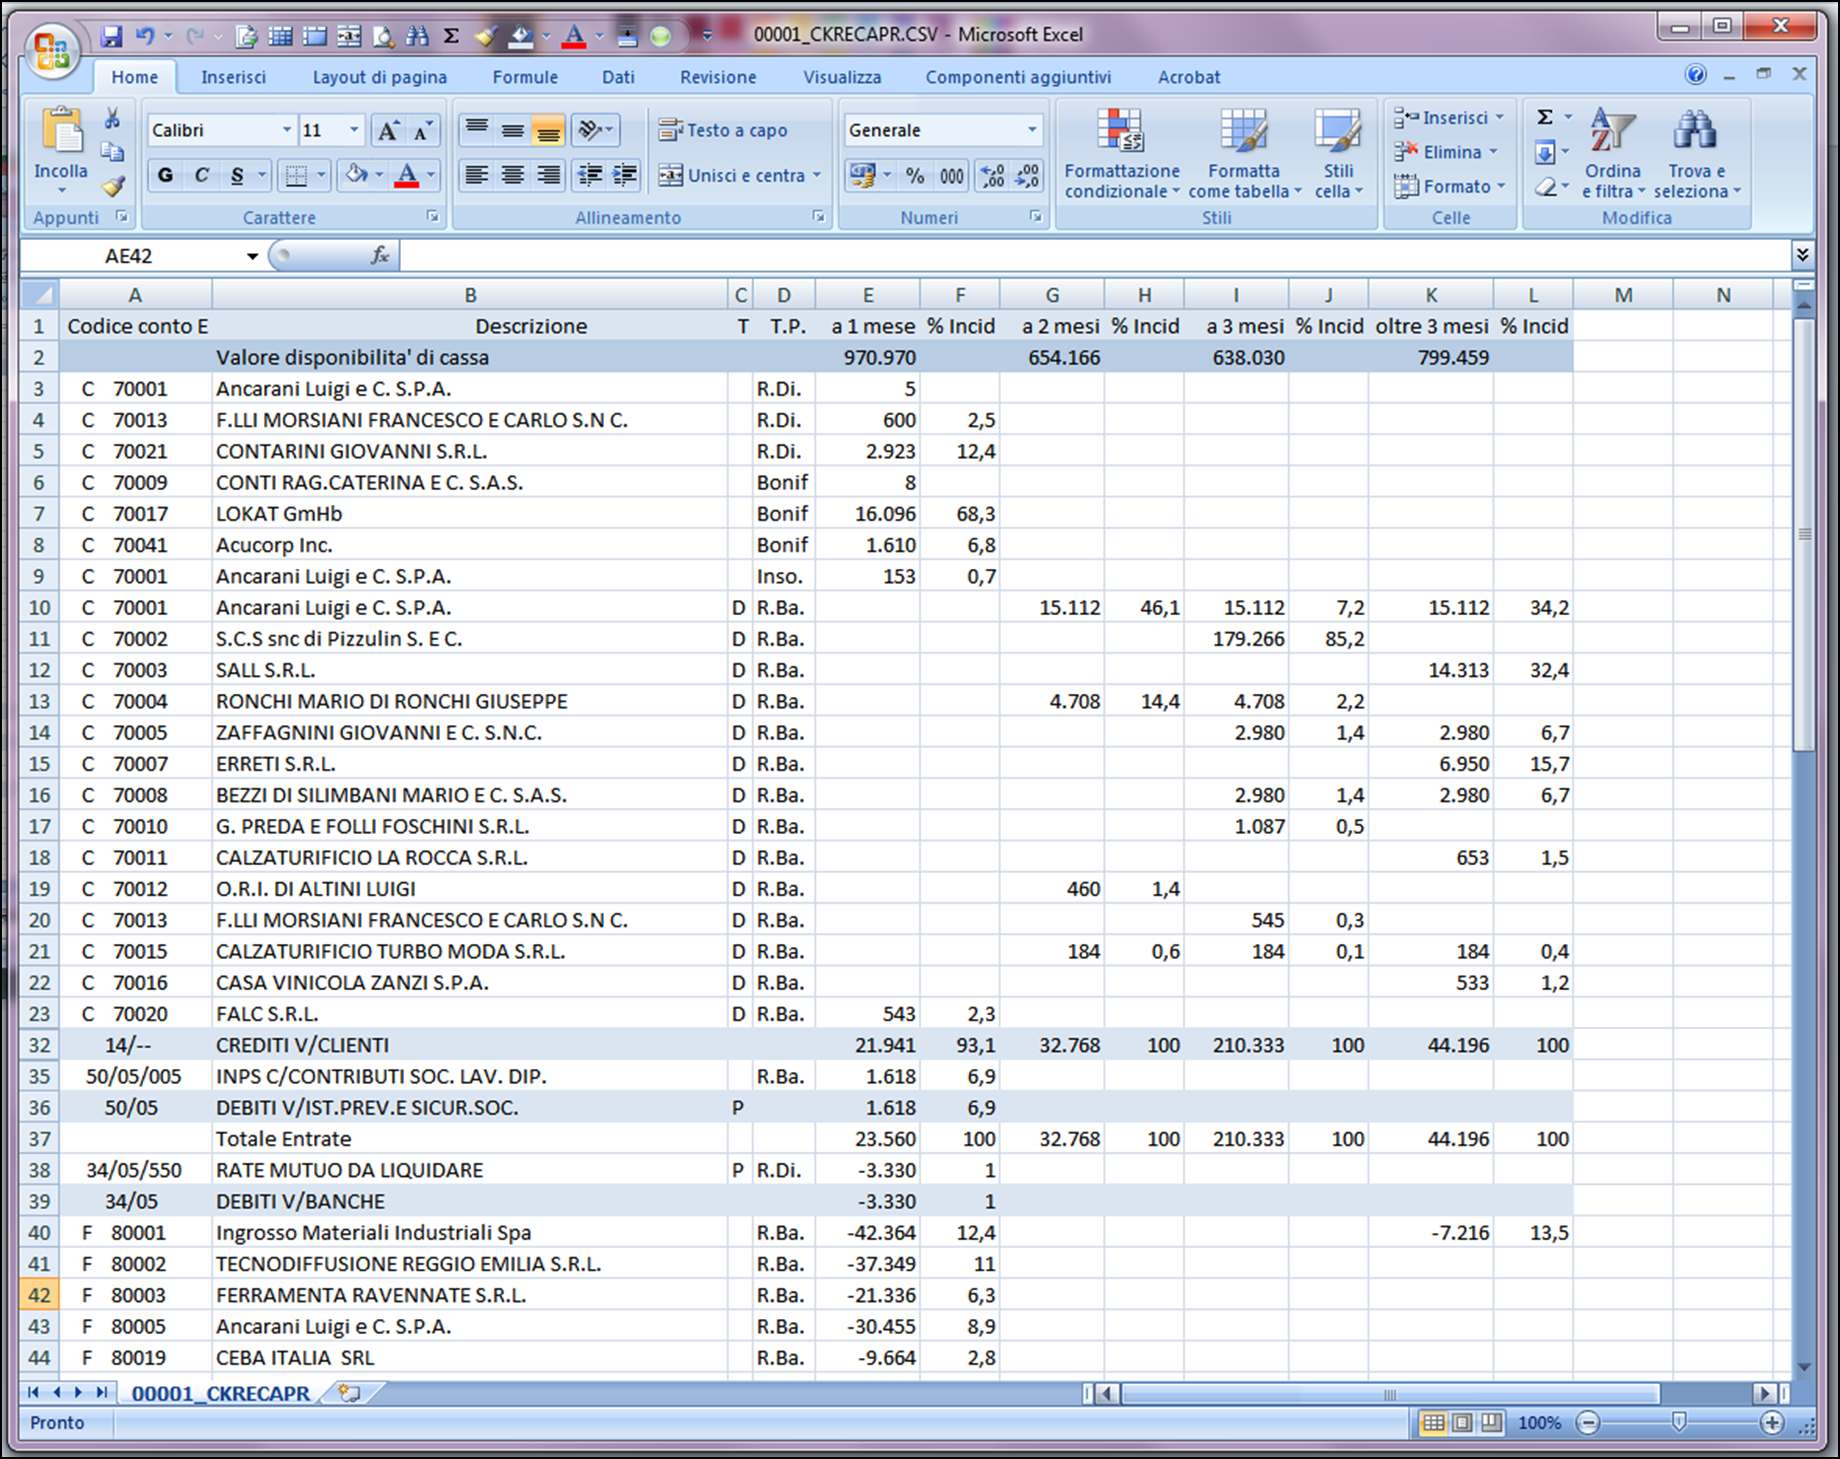Undo the last action in quick access toolbar
Screen dimensions: 1840x1459
[146, 36]
